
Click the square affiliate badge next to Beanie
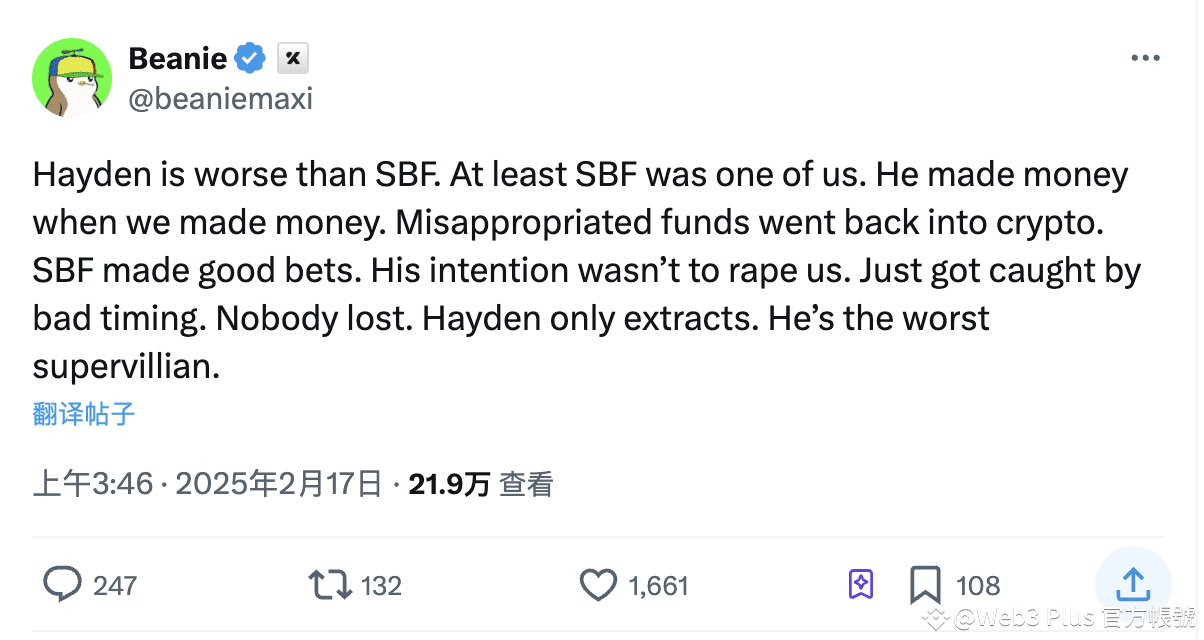click(292, 58)
